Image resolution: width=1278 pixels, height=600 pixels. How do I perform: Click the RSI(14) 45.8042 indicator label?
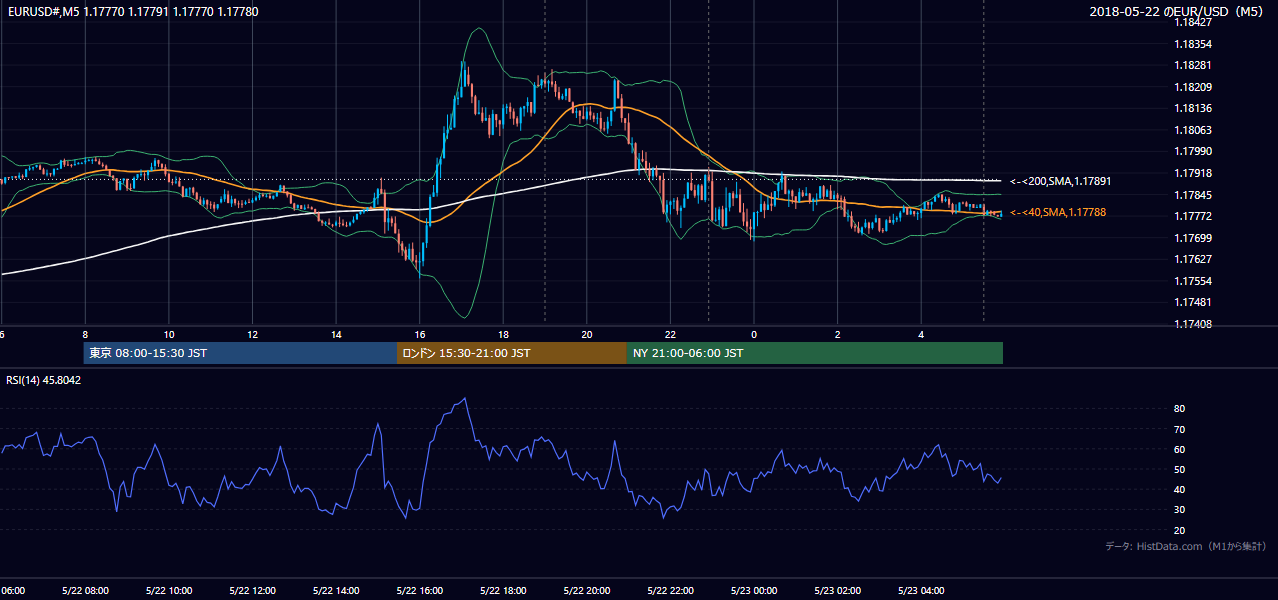point(44,380)
